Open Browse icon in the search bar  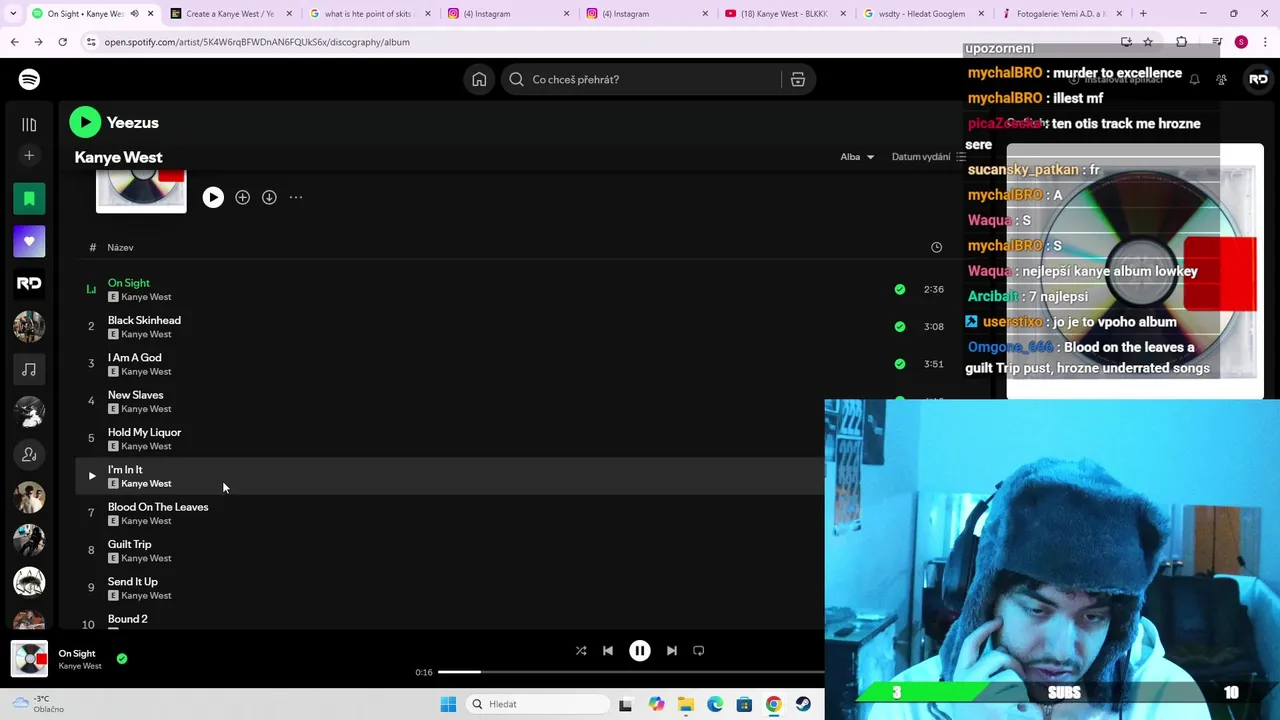pos(798,79)
